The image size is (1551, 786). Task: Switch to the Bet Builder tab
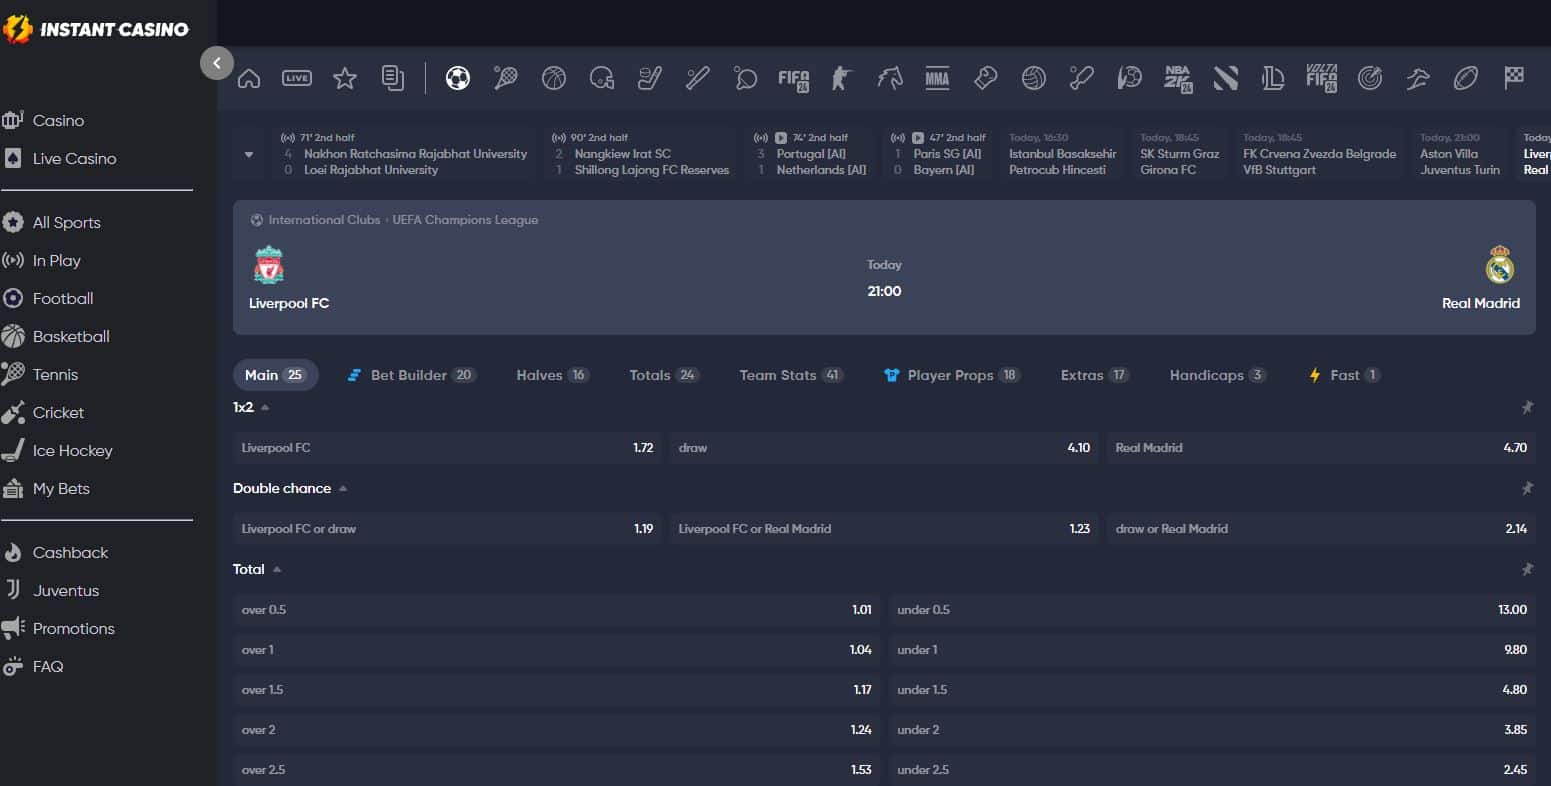click(411, 375)
